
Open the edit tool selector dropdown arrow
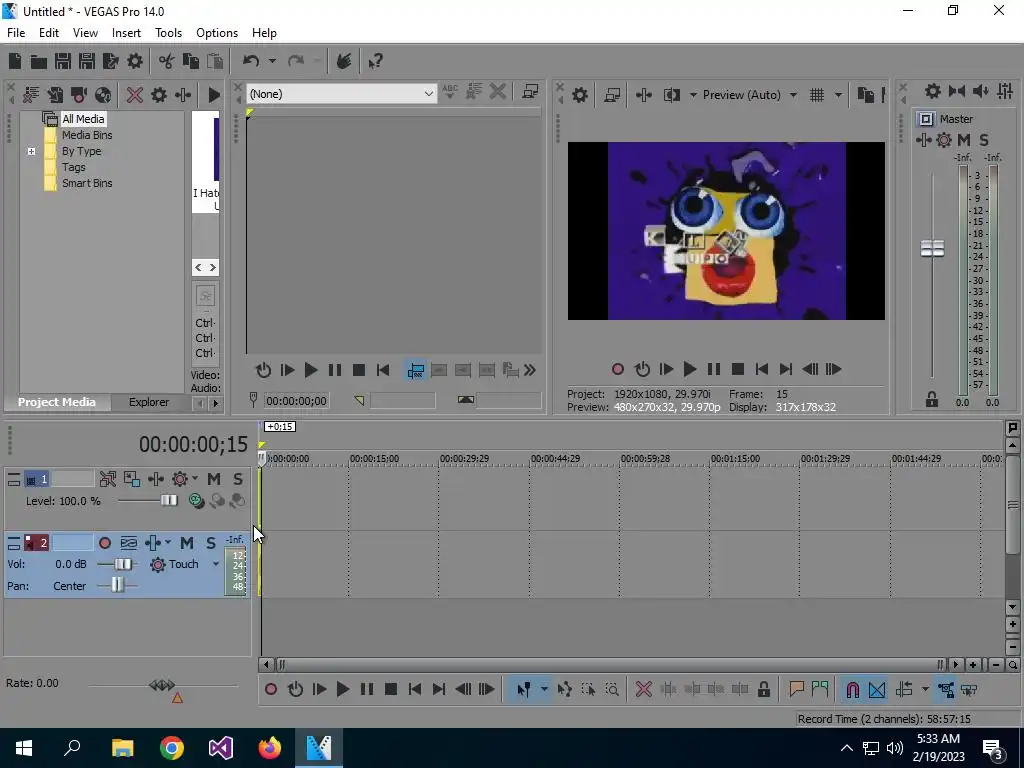(543, 690)
